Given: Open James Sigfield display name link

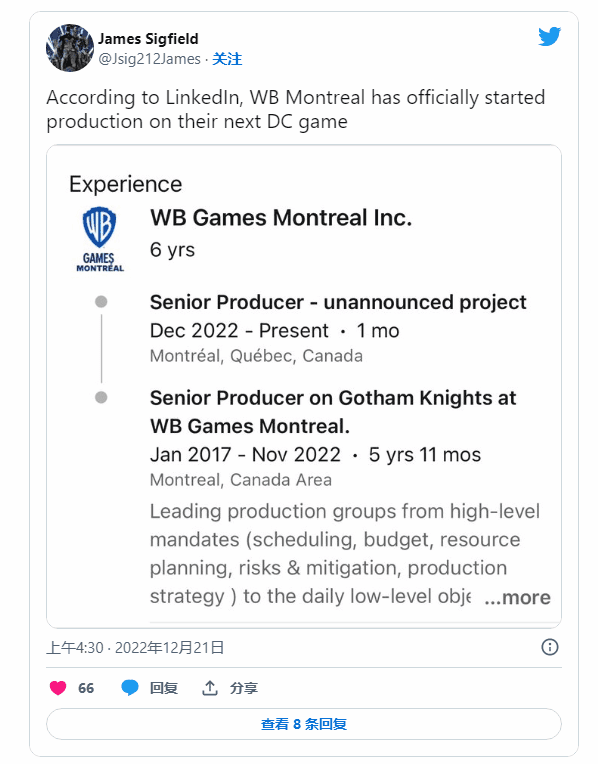Looking at the screenshot, I should coord(148,38).
